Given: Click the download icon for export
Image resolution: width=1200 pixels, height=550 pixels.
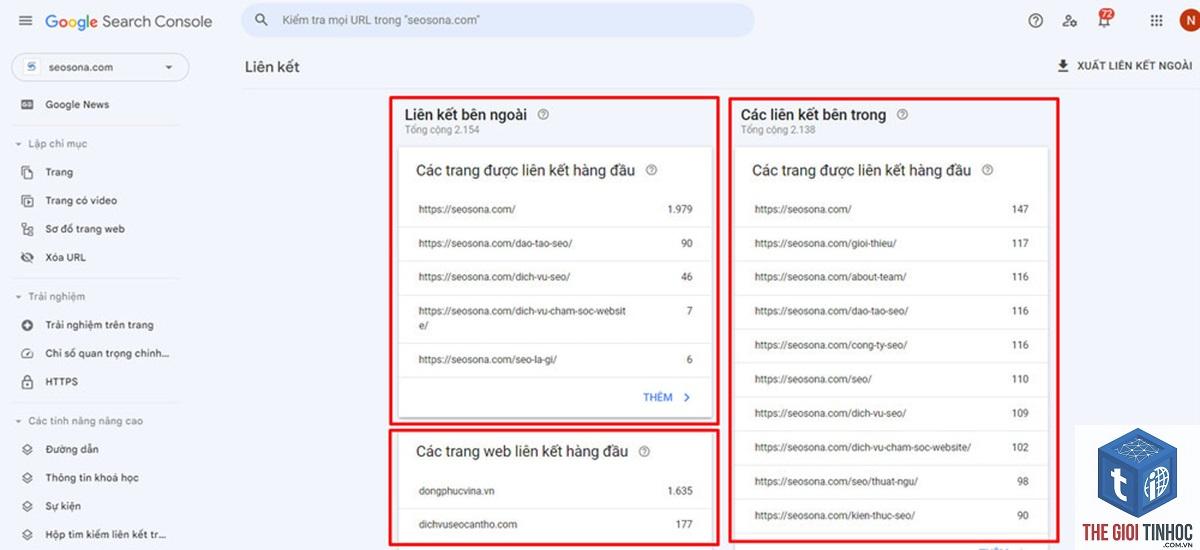Looking at the screenshot, I should (x=1063, y=66).
